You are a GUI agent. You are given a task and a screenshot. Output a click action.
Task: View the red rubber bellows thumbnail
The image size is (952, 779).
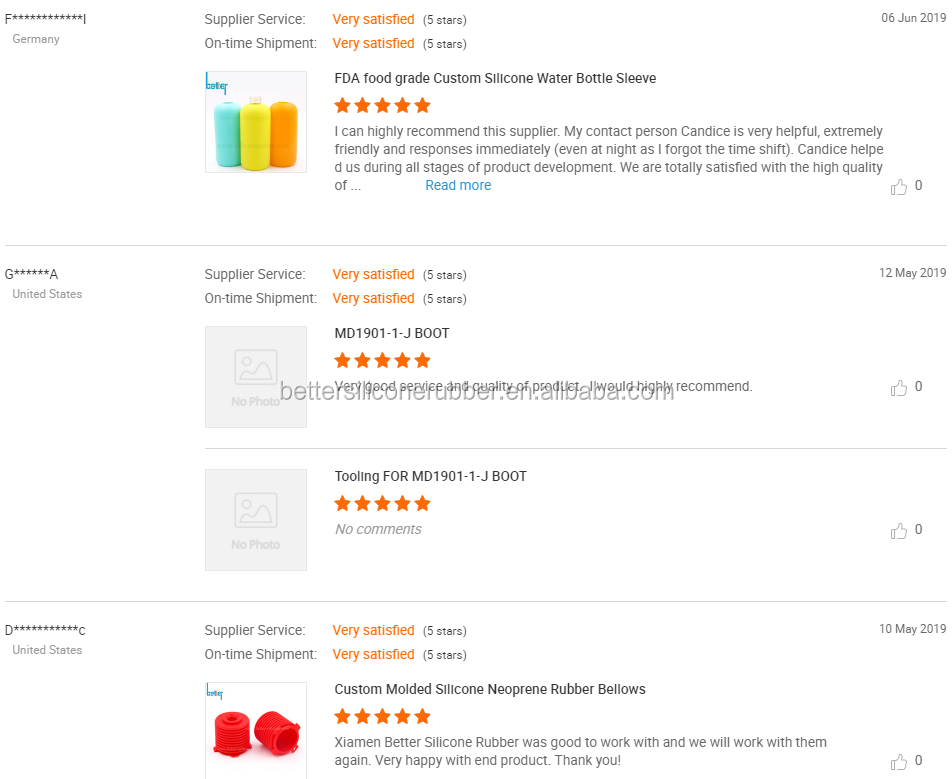click(x=256, y=730)
